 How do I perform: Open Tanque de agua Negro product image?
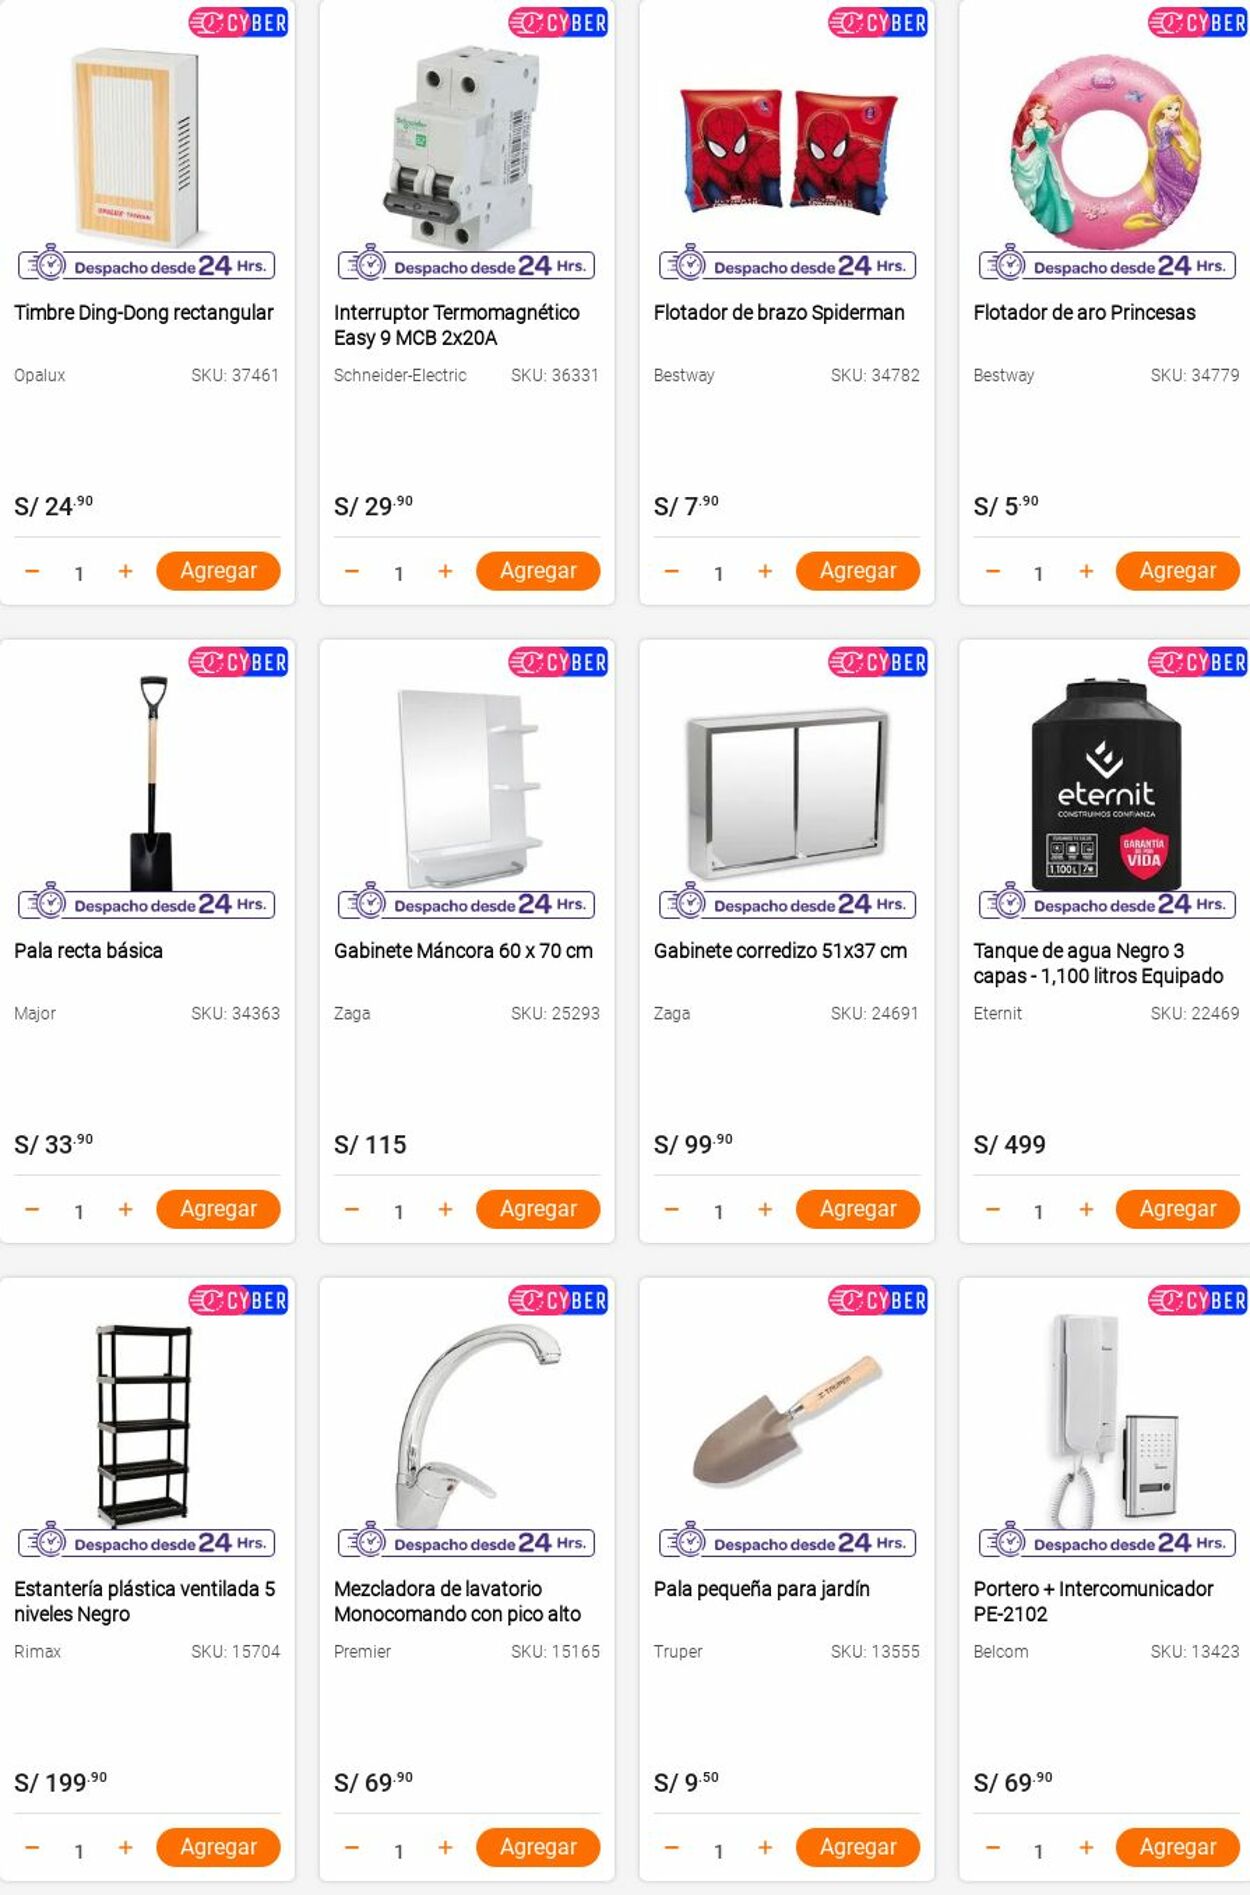1106,784
